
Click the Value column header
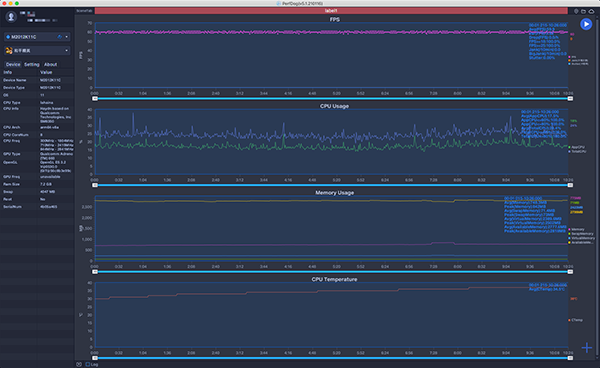click(x=46, y=72)
